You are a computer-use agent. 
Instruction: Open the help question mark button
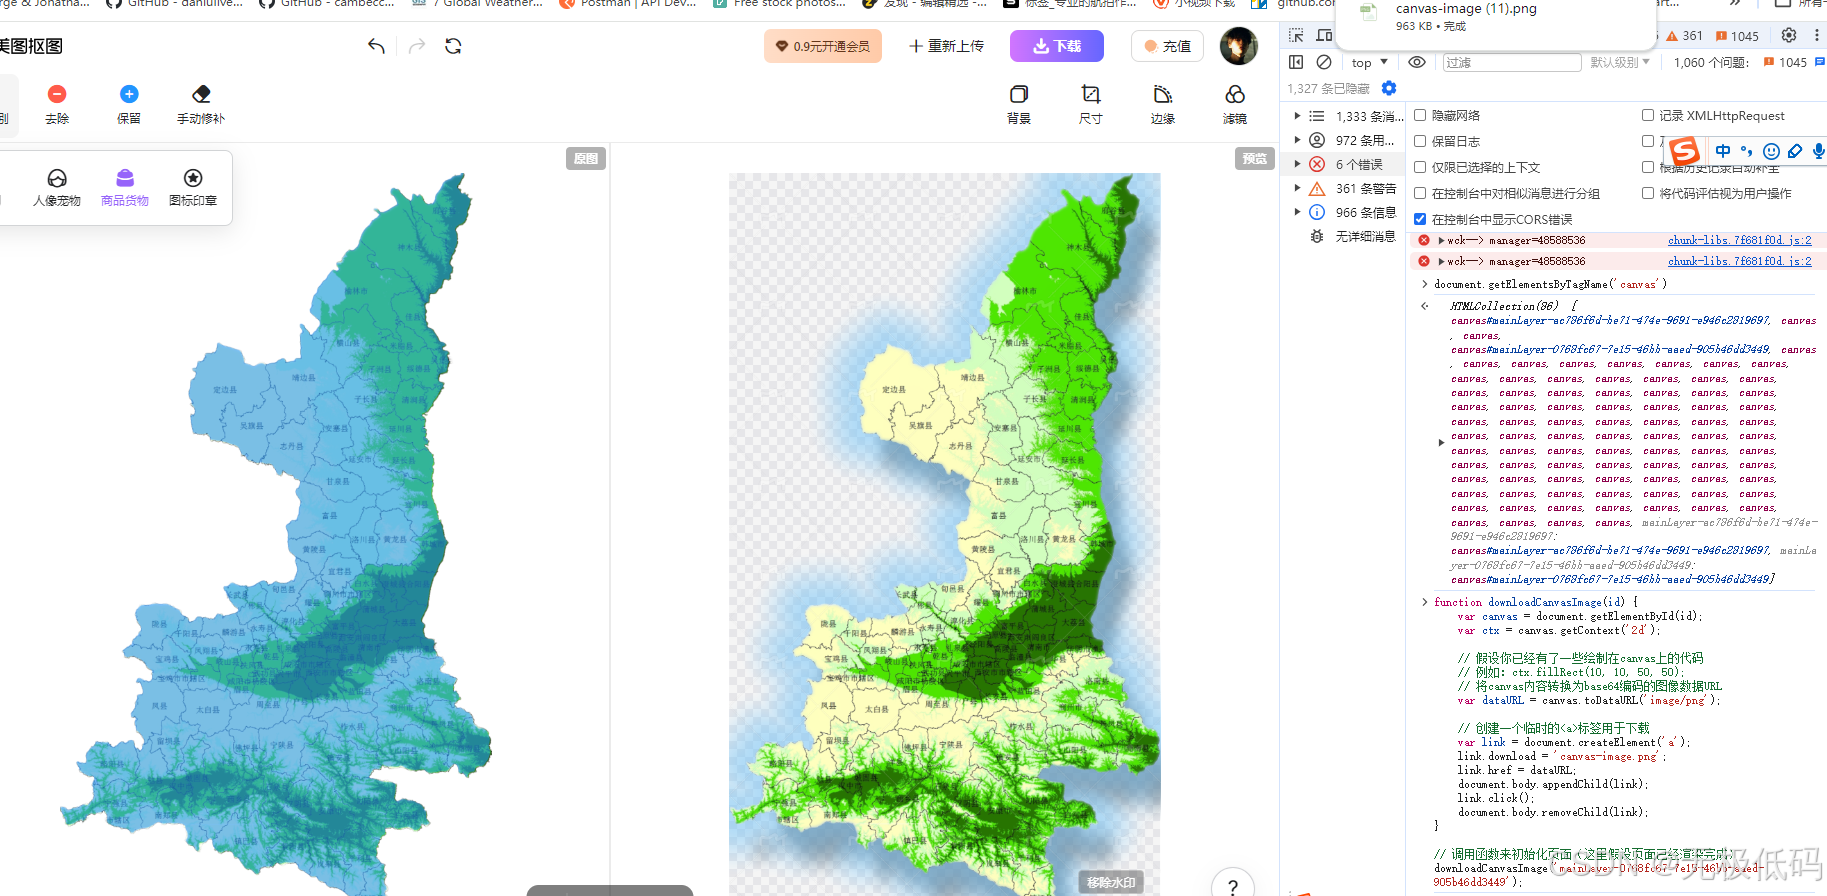pos(1233,886)
